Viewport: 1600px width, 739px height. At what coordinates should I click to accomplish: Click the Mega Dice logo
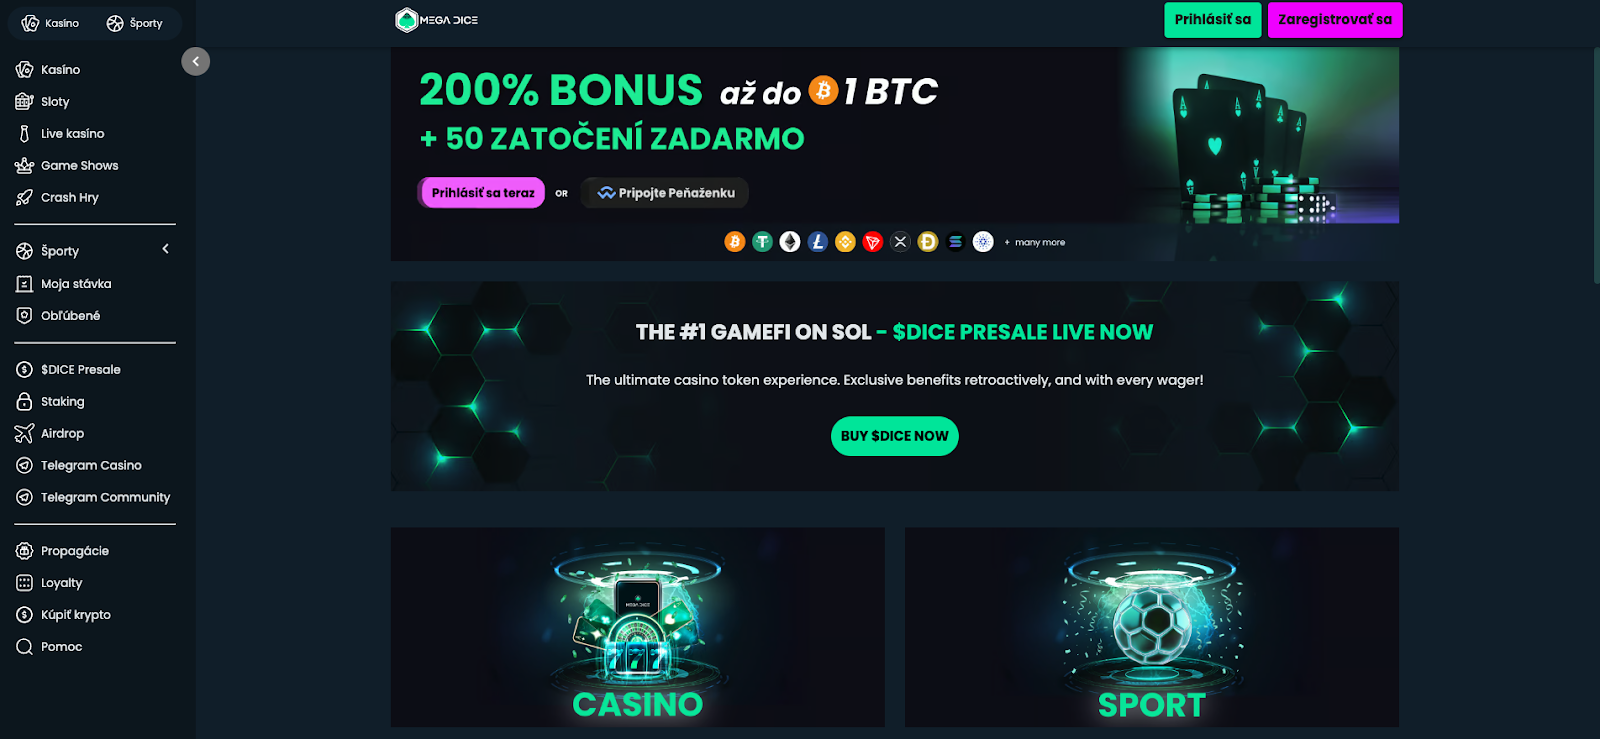point(436,20)
